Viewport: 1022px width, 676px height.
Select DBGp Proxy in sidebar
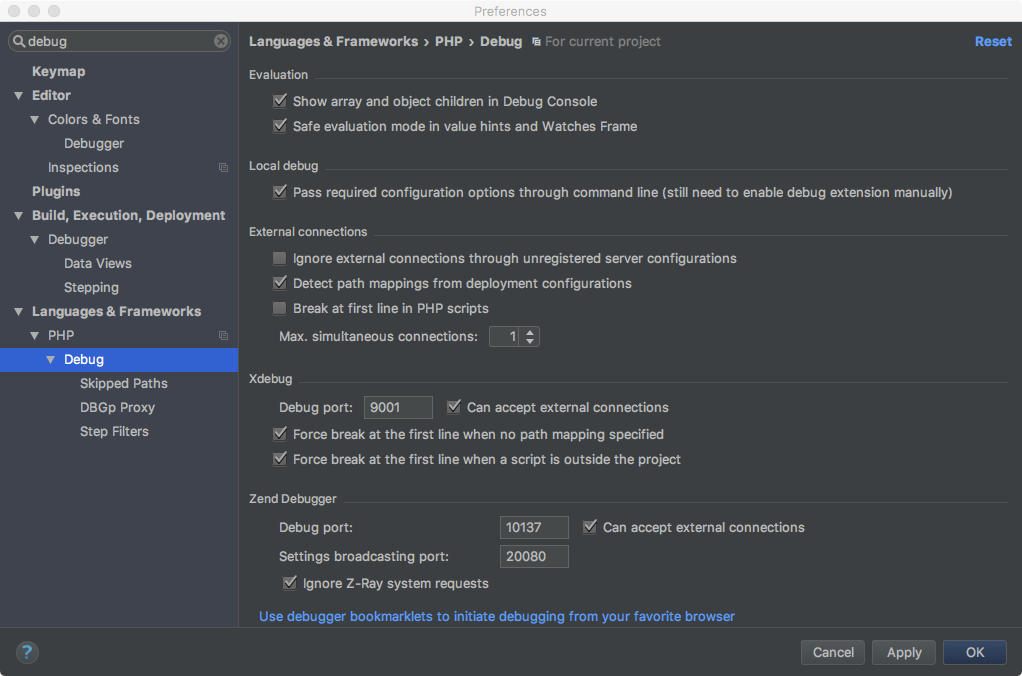[x=117, y=408]
